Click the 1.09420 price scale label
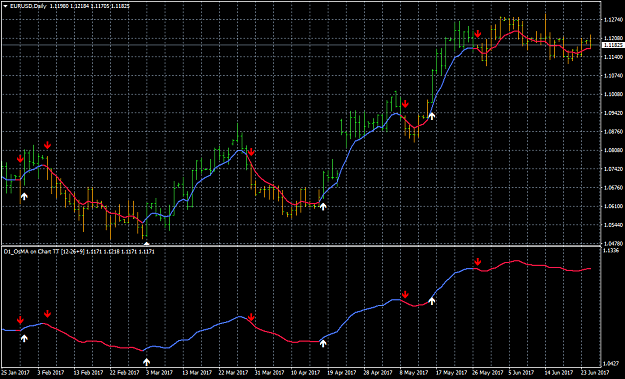Viewport: 625px width, 379px height. 613,113
